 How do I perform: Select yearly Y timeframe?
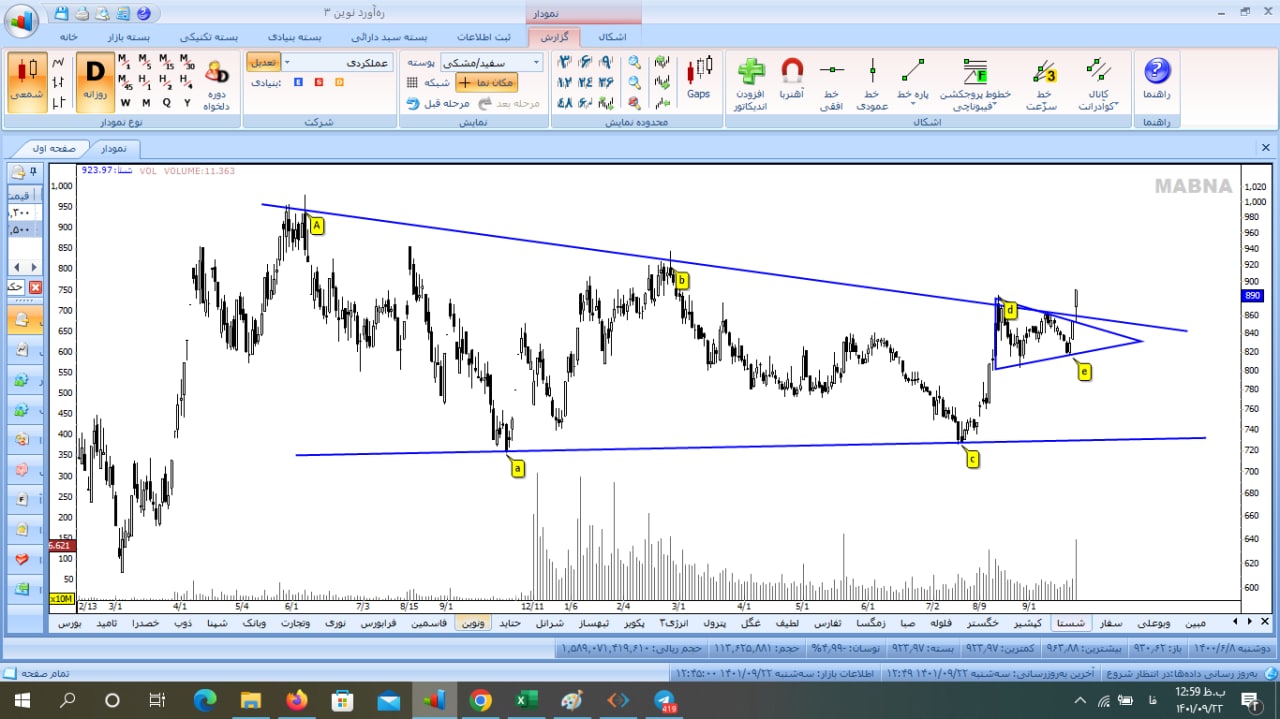(187, 102)
